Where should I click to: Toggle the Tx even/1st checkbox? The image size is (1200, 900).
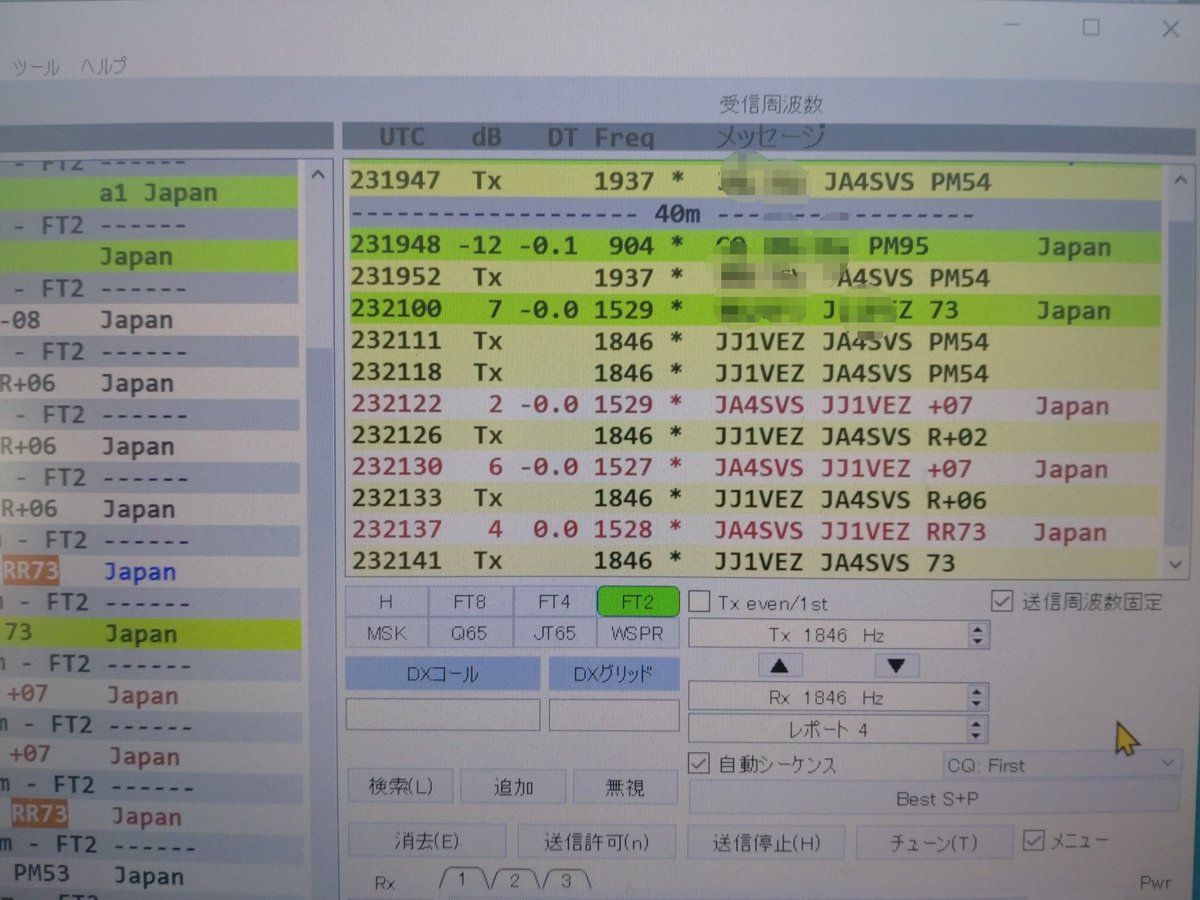(x=700, y=603)
